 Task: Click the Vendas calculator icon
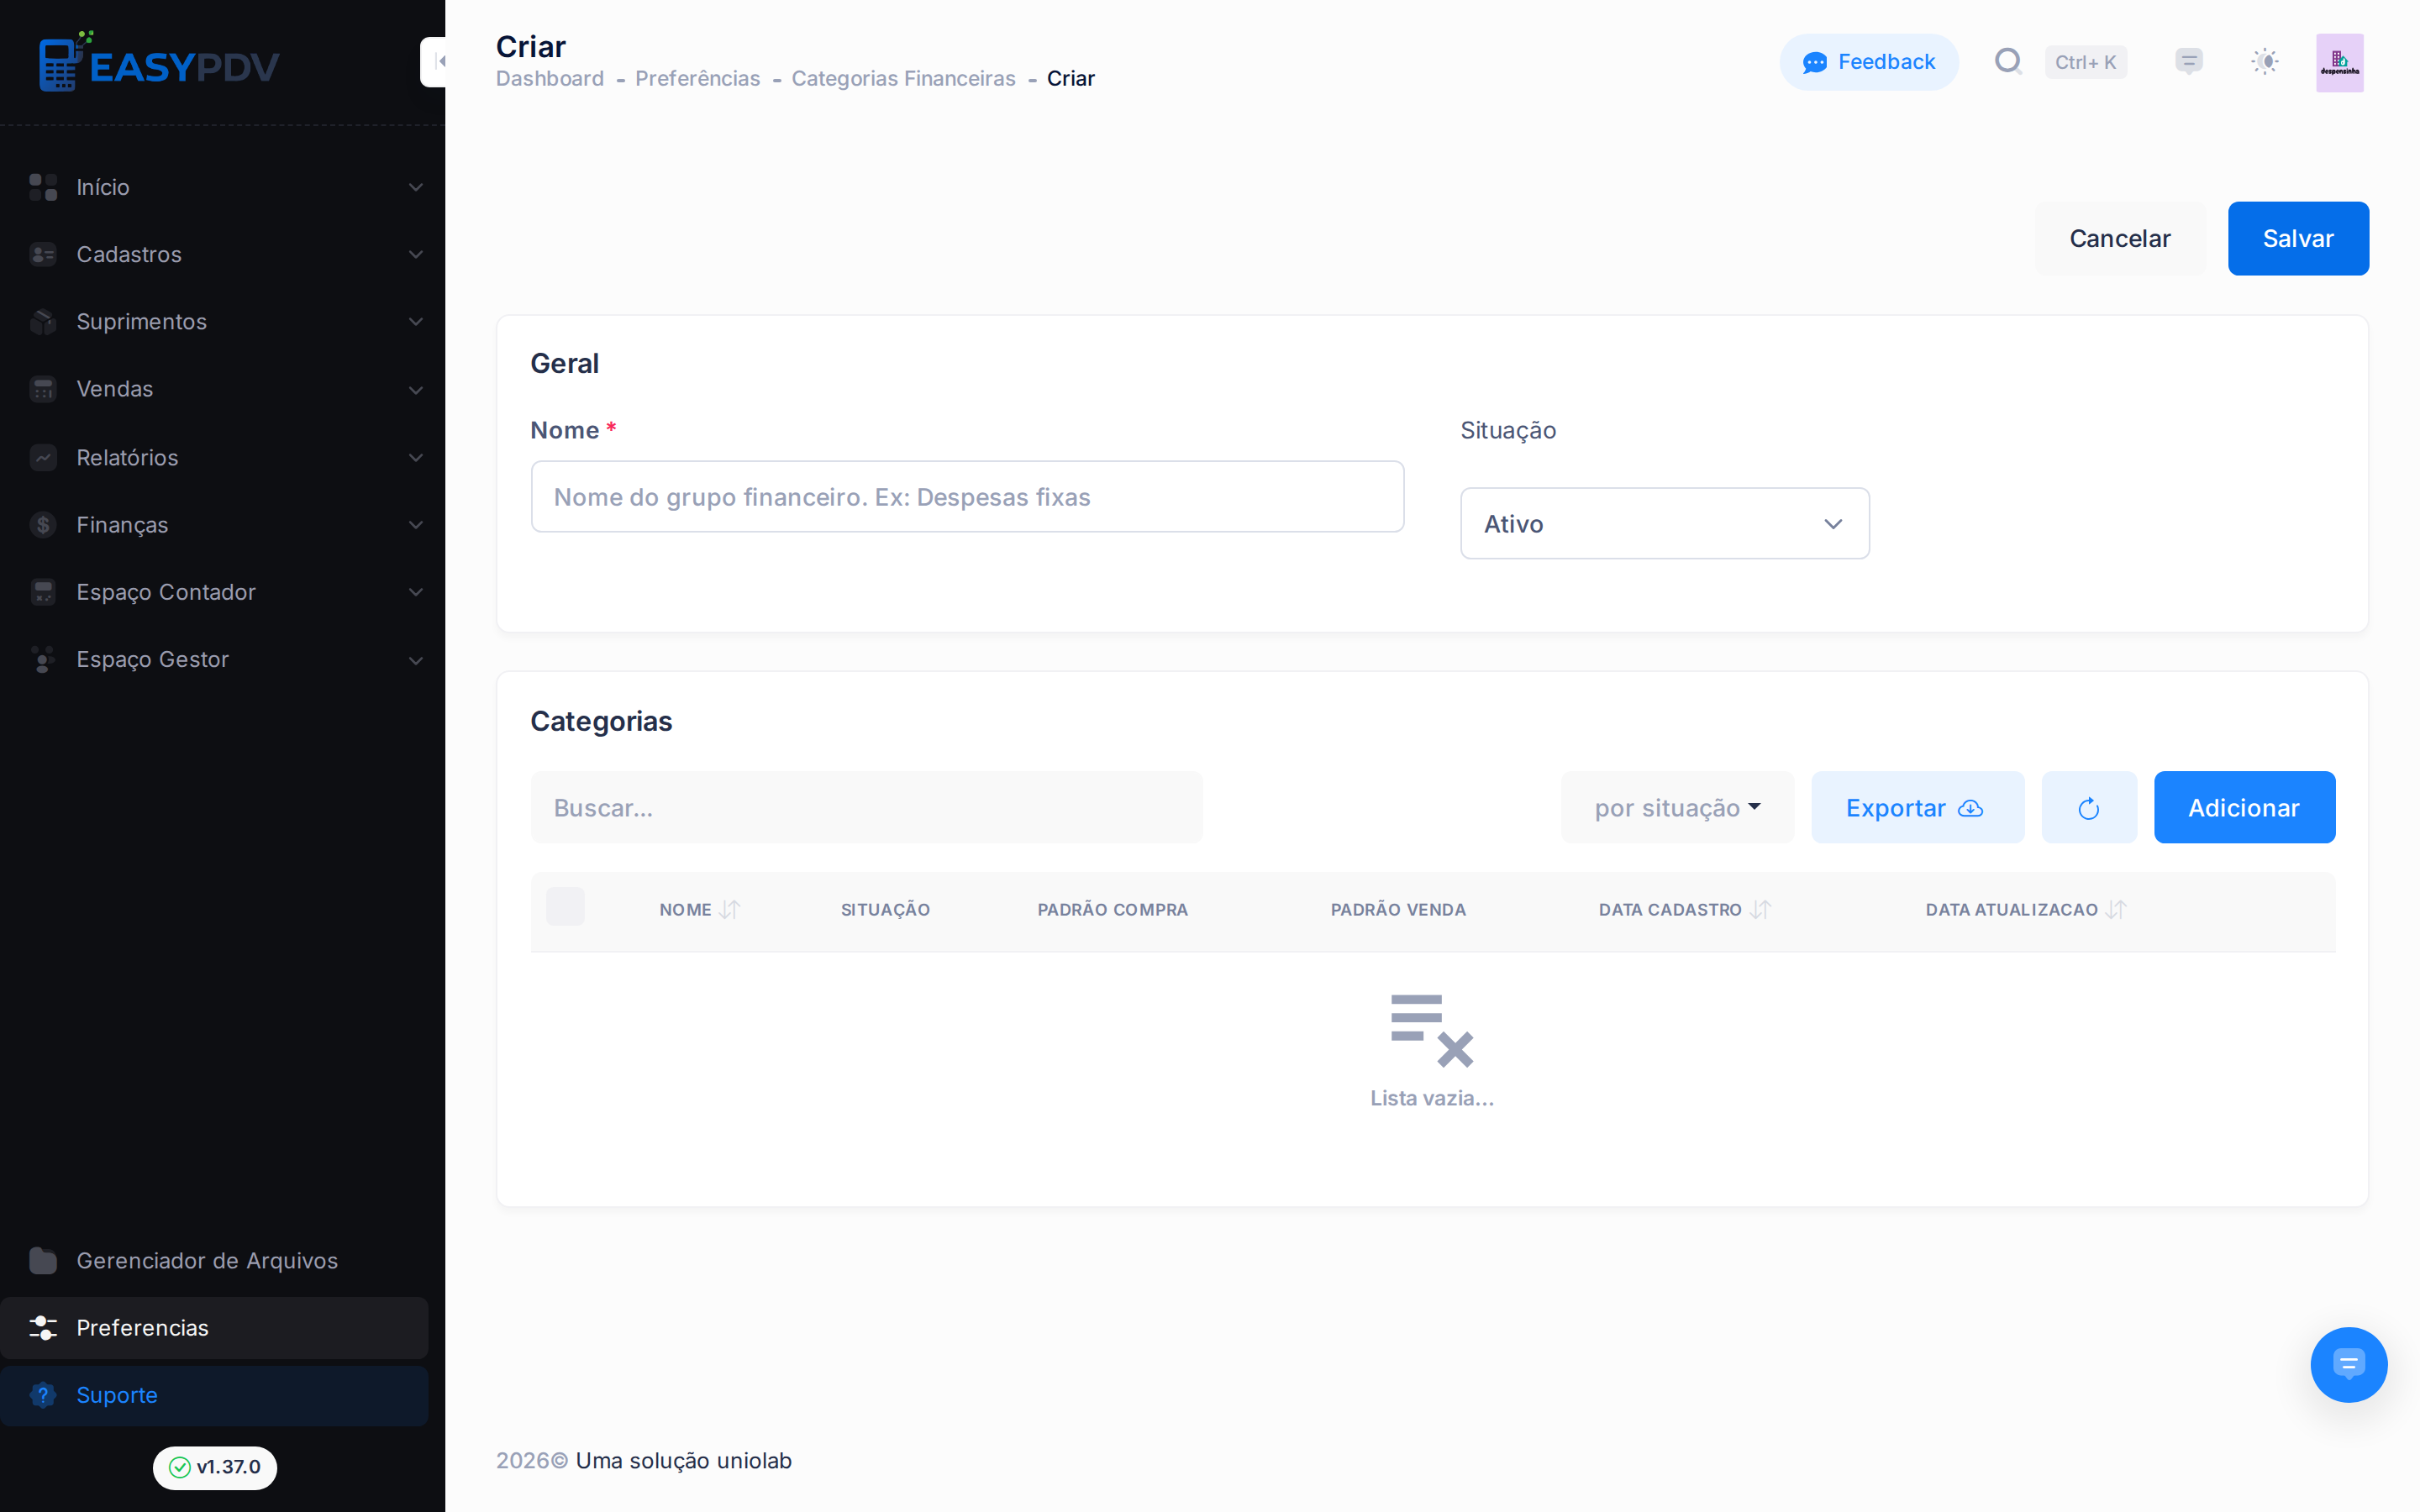tap(43, 389)
